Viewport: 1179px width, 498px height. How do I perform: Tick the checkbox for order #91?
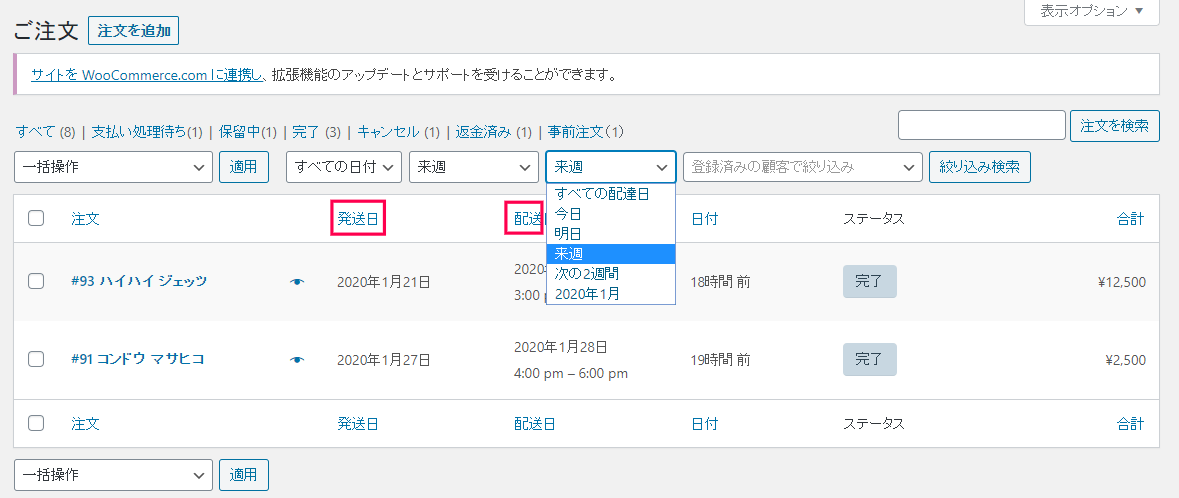tap(36, 358)
